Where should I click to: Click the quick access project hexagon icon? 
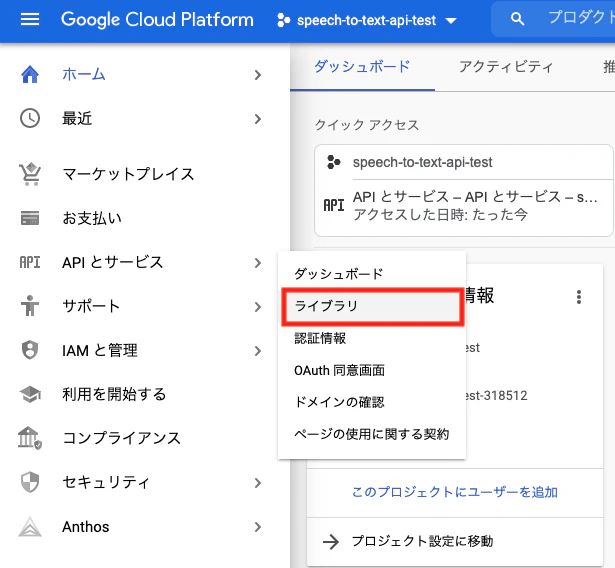pyautogui.click(x=334, y=162)
